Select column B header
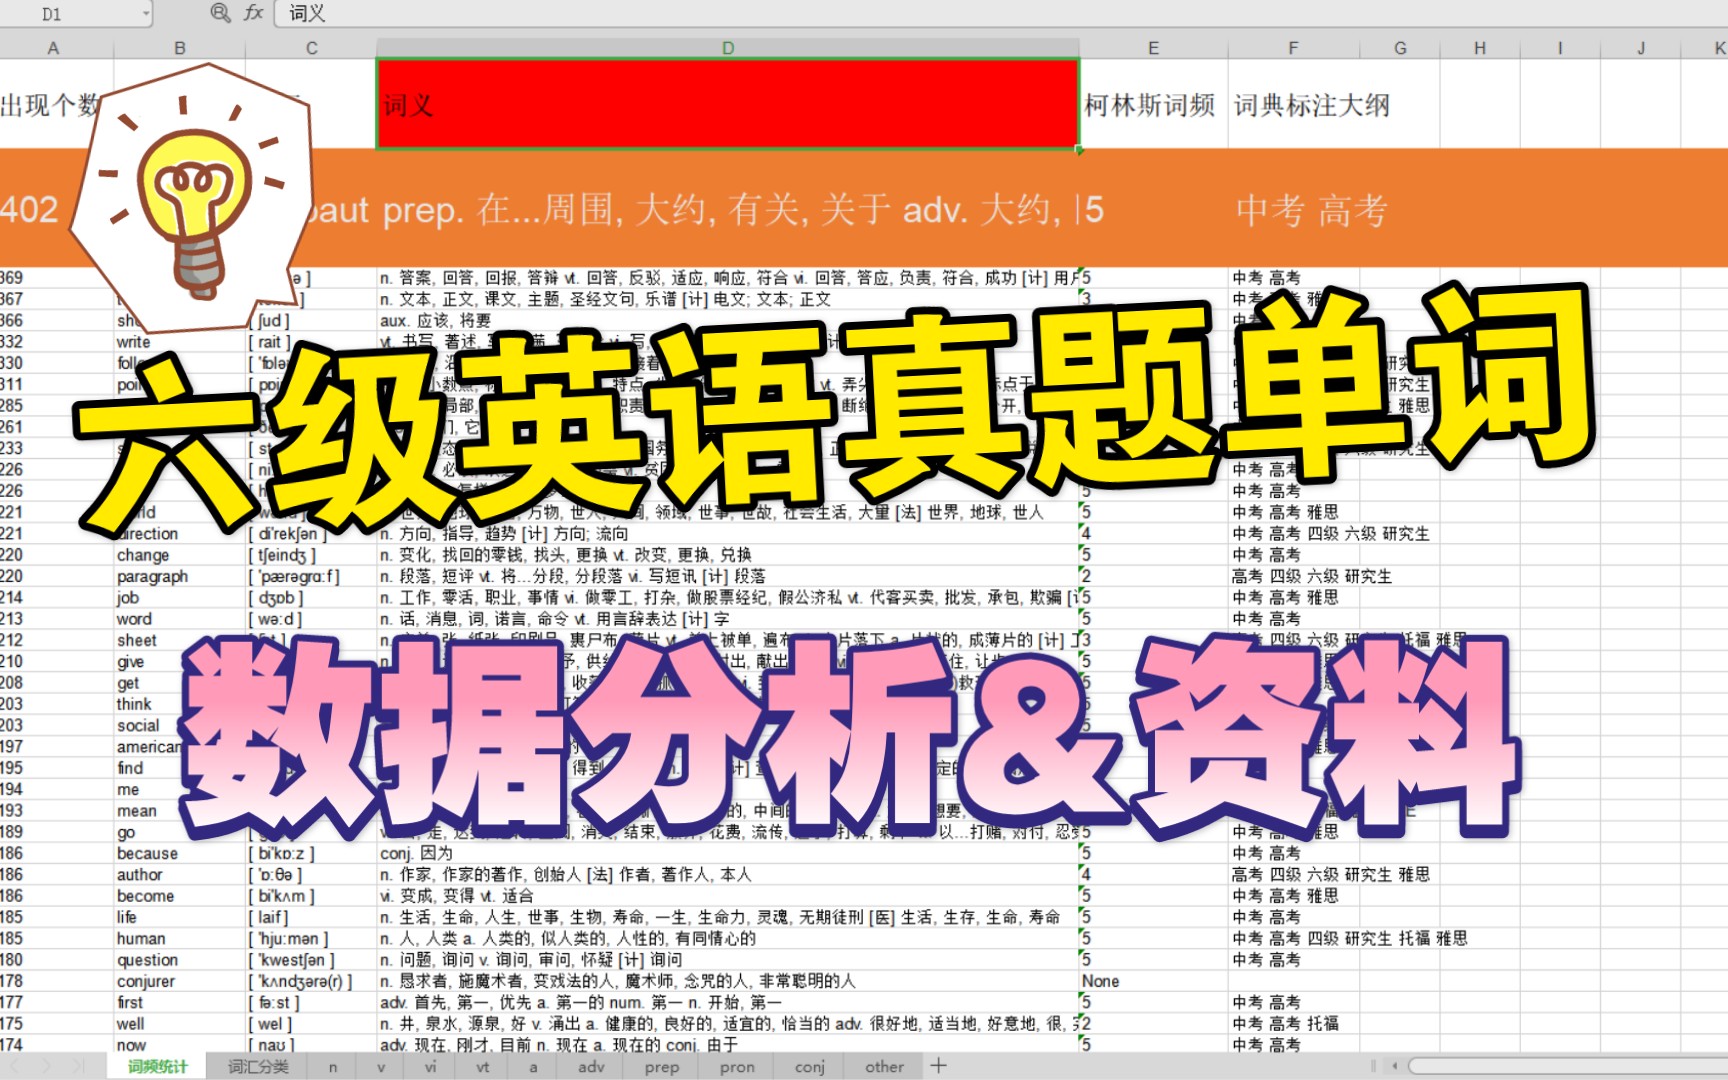This screenshot has width=1728, height=1080. tap(180, 48)
